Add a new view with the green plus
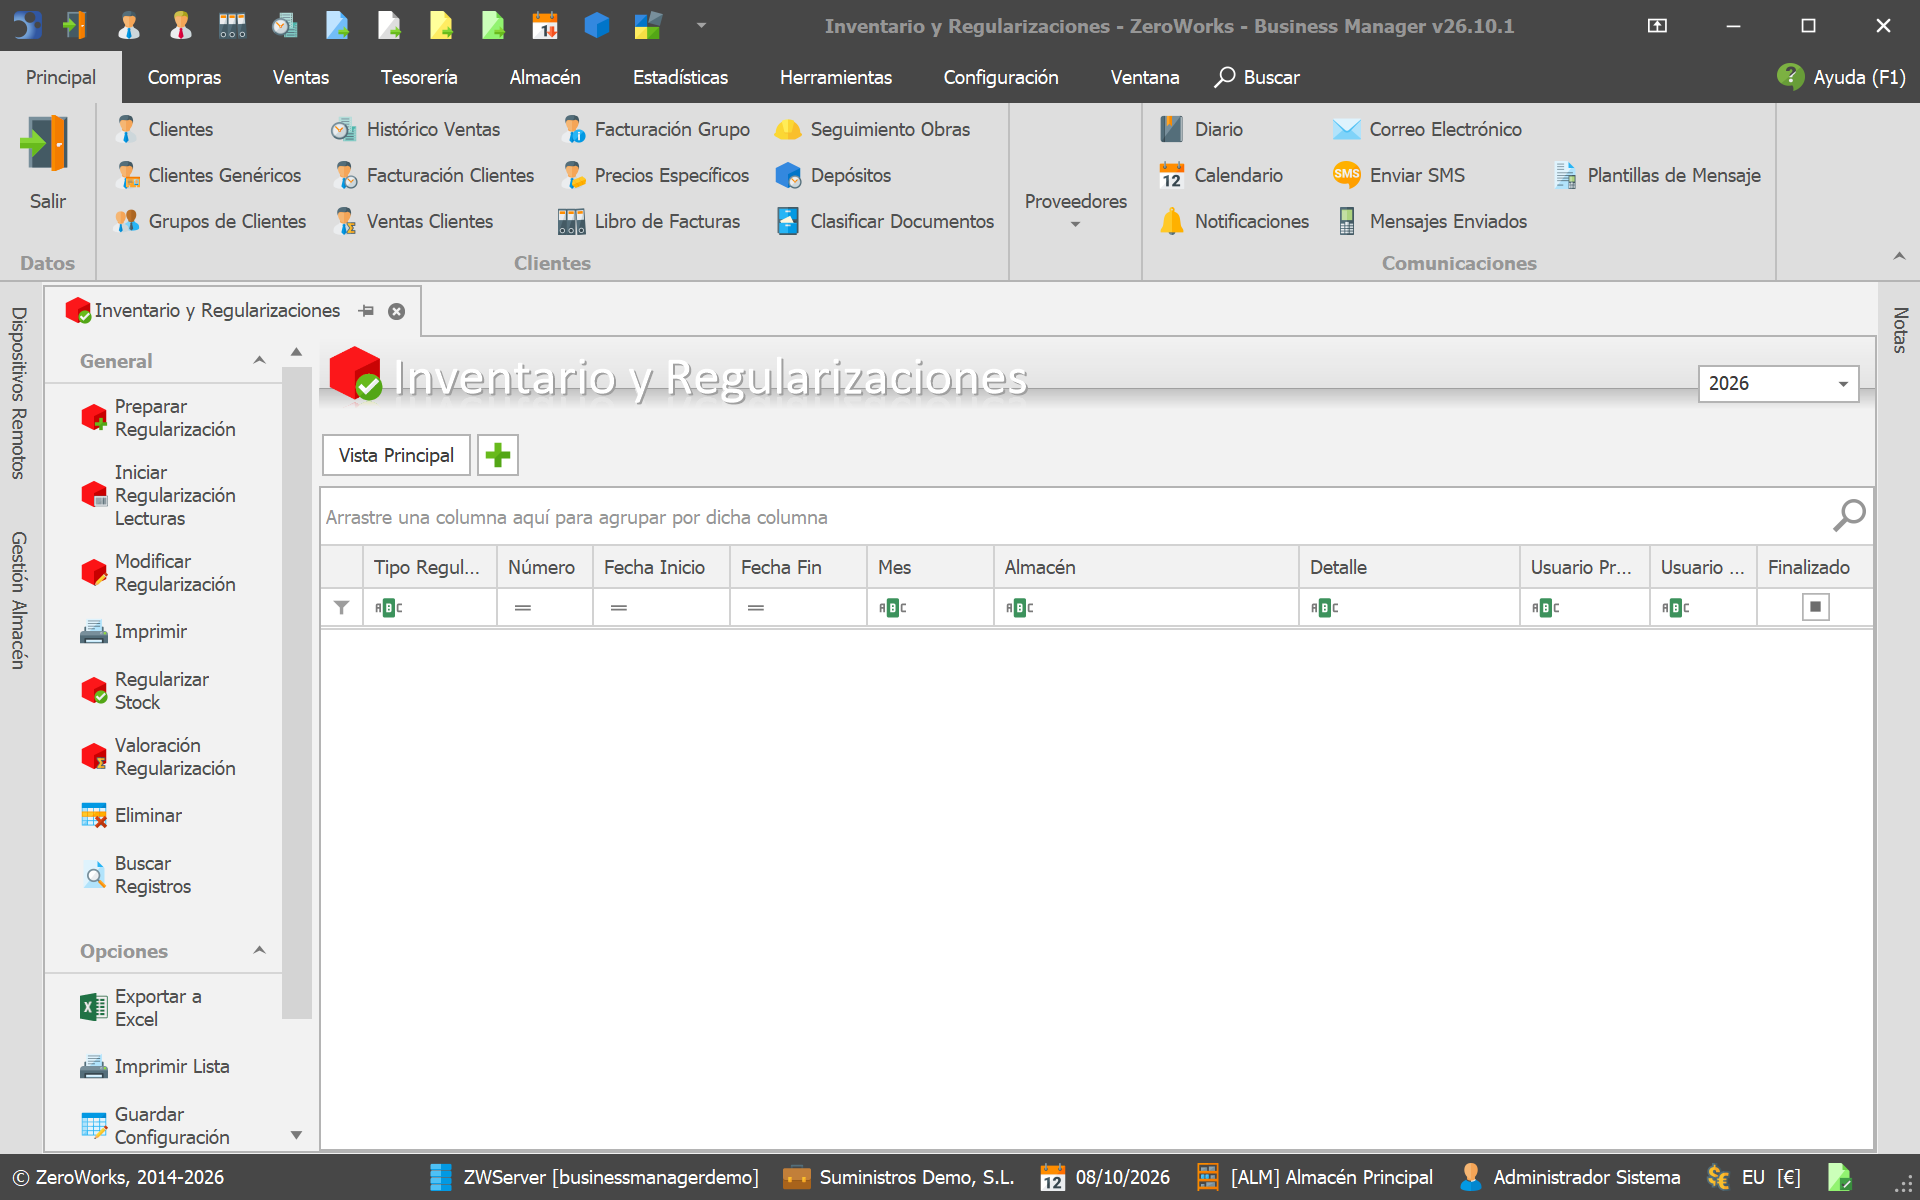 (x=498, y=456)
